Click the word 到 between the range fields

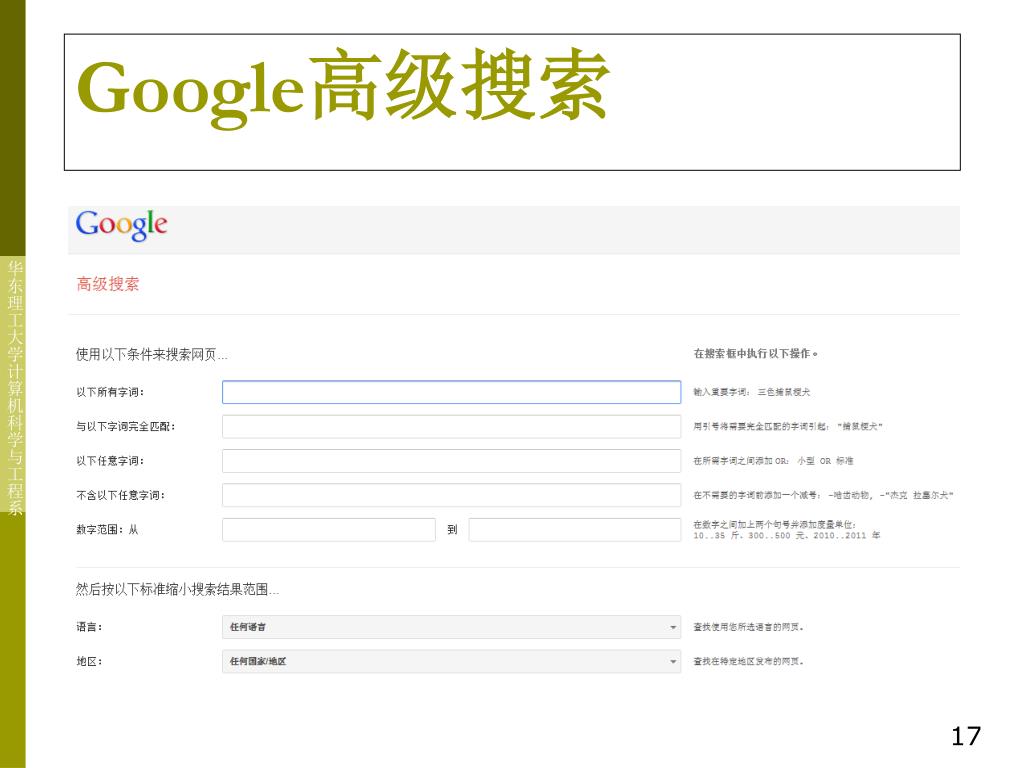[452, 530]
